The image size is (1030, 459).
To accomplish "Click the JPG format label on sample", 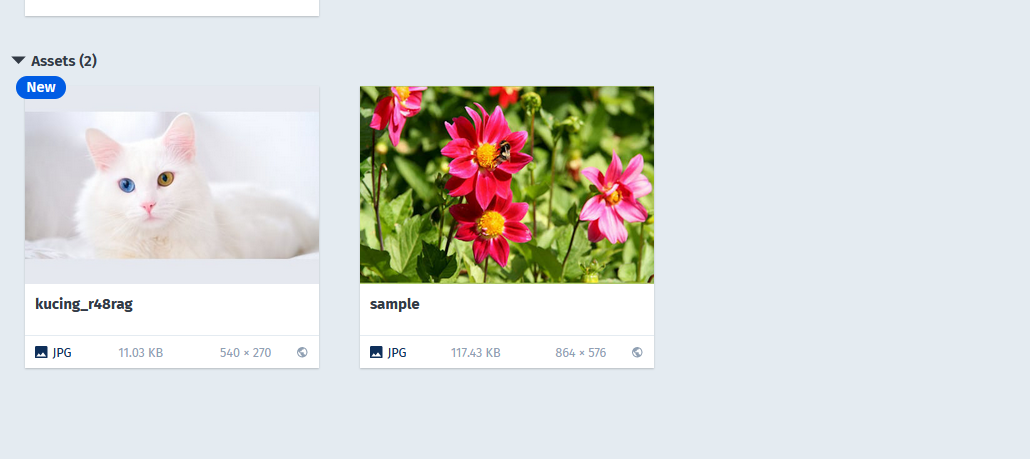I will pos(397,353).
